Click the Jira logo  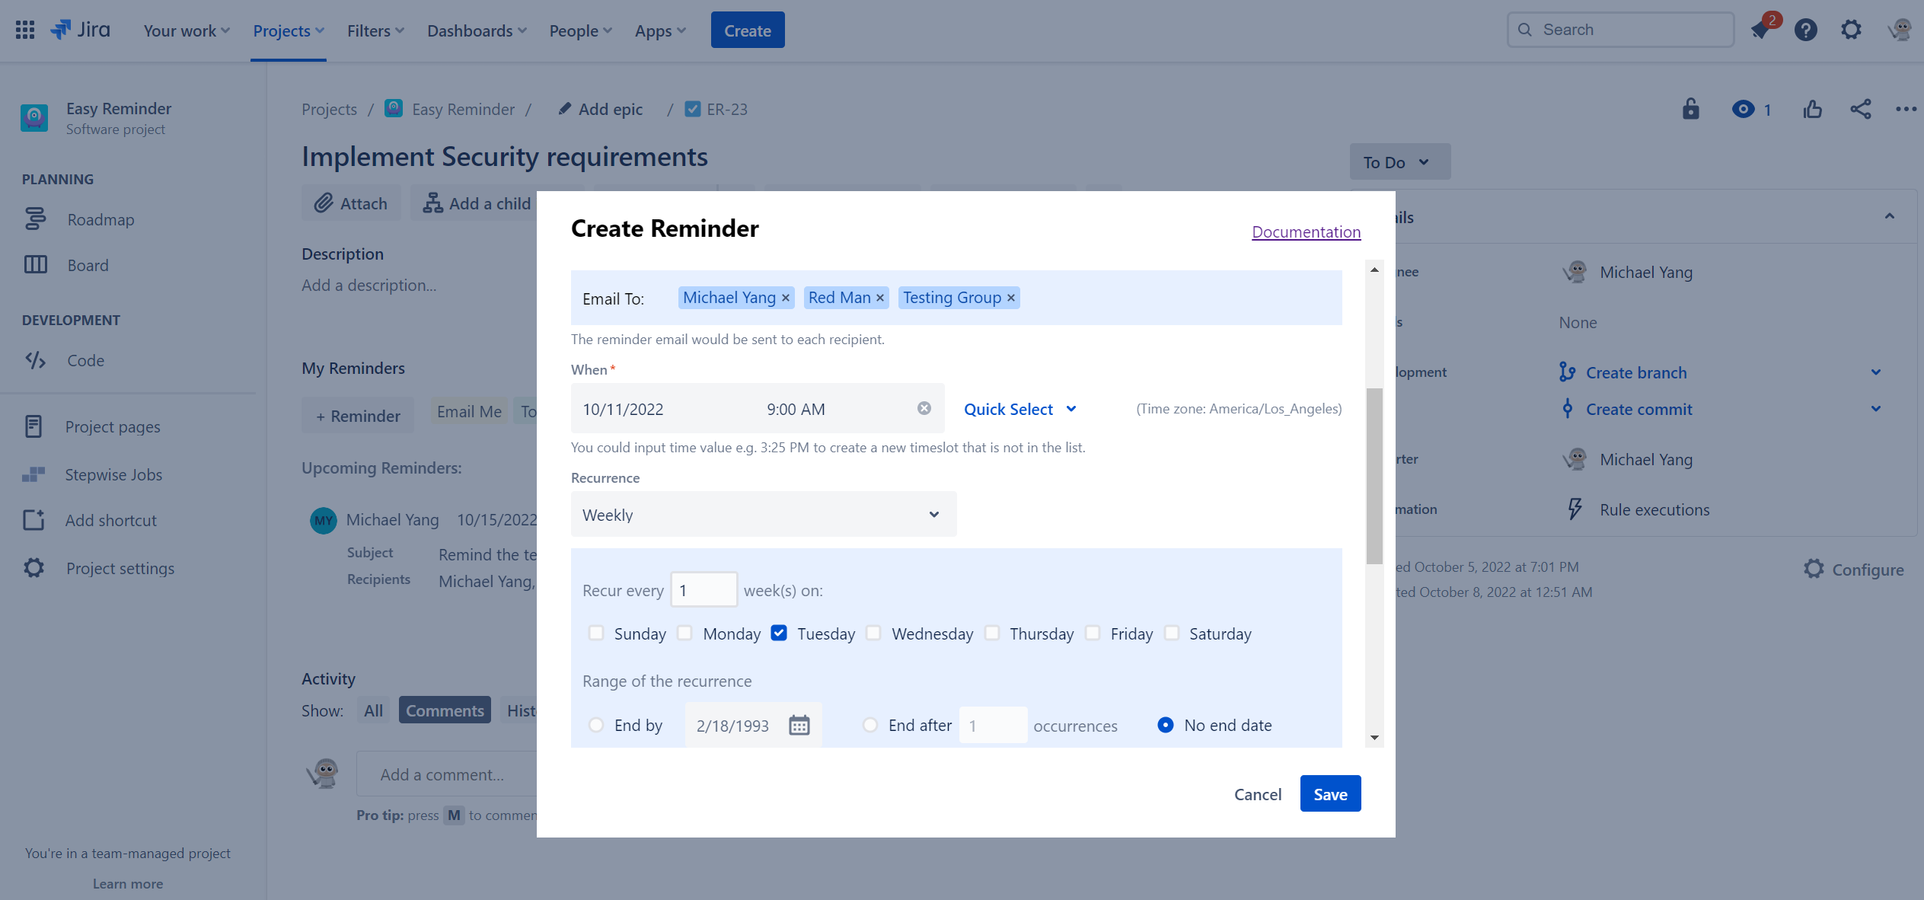click(x=81, y=29)
